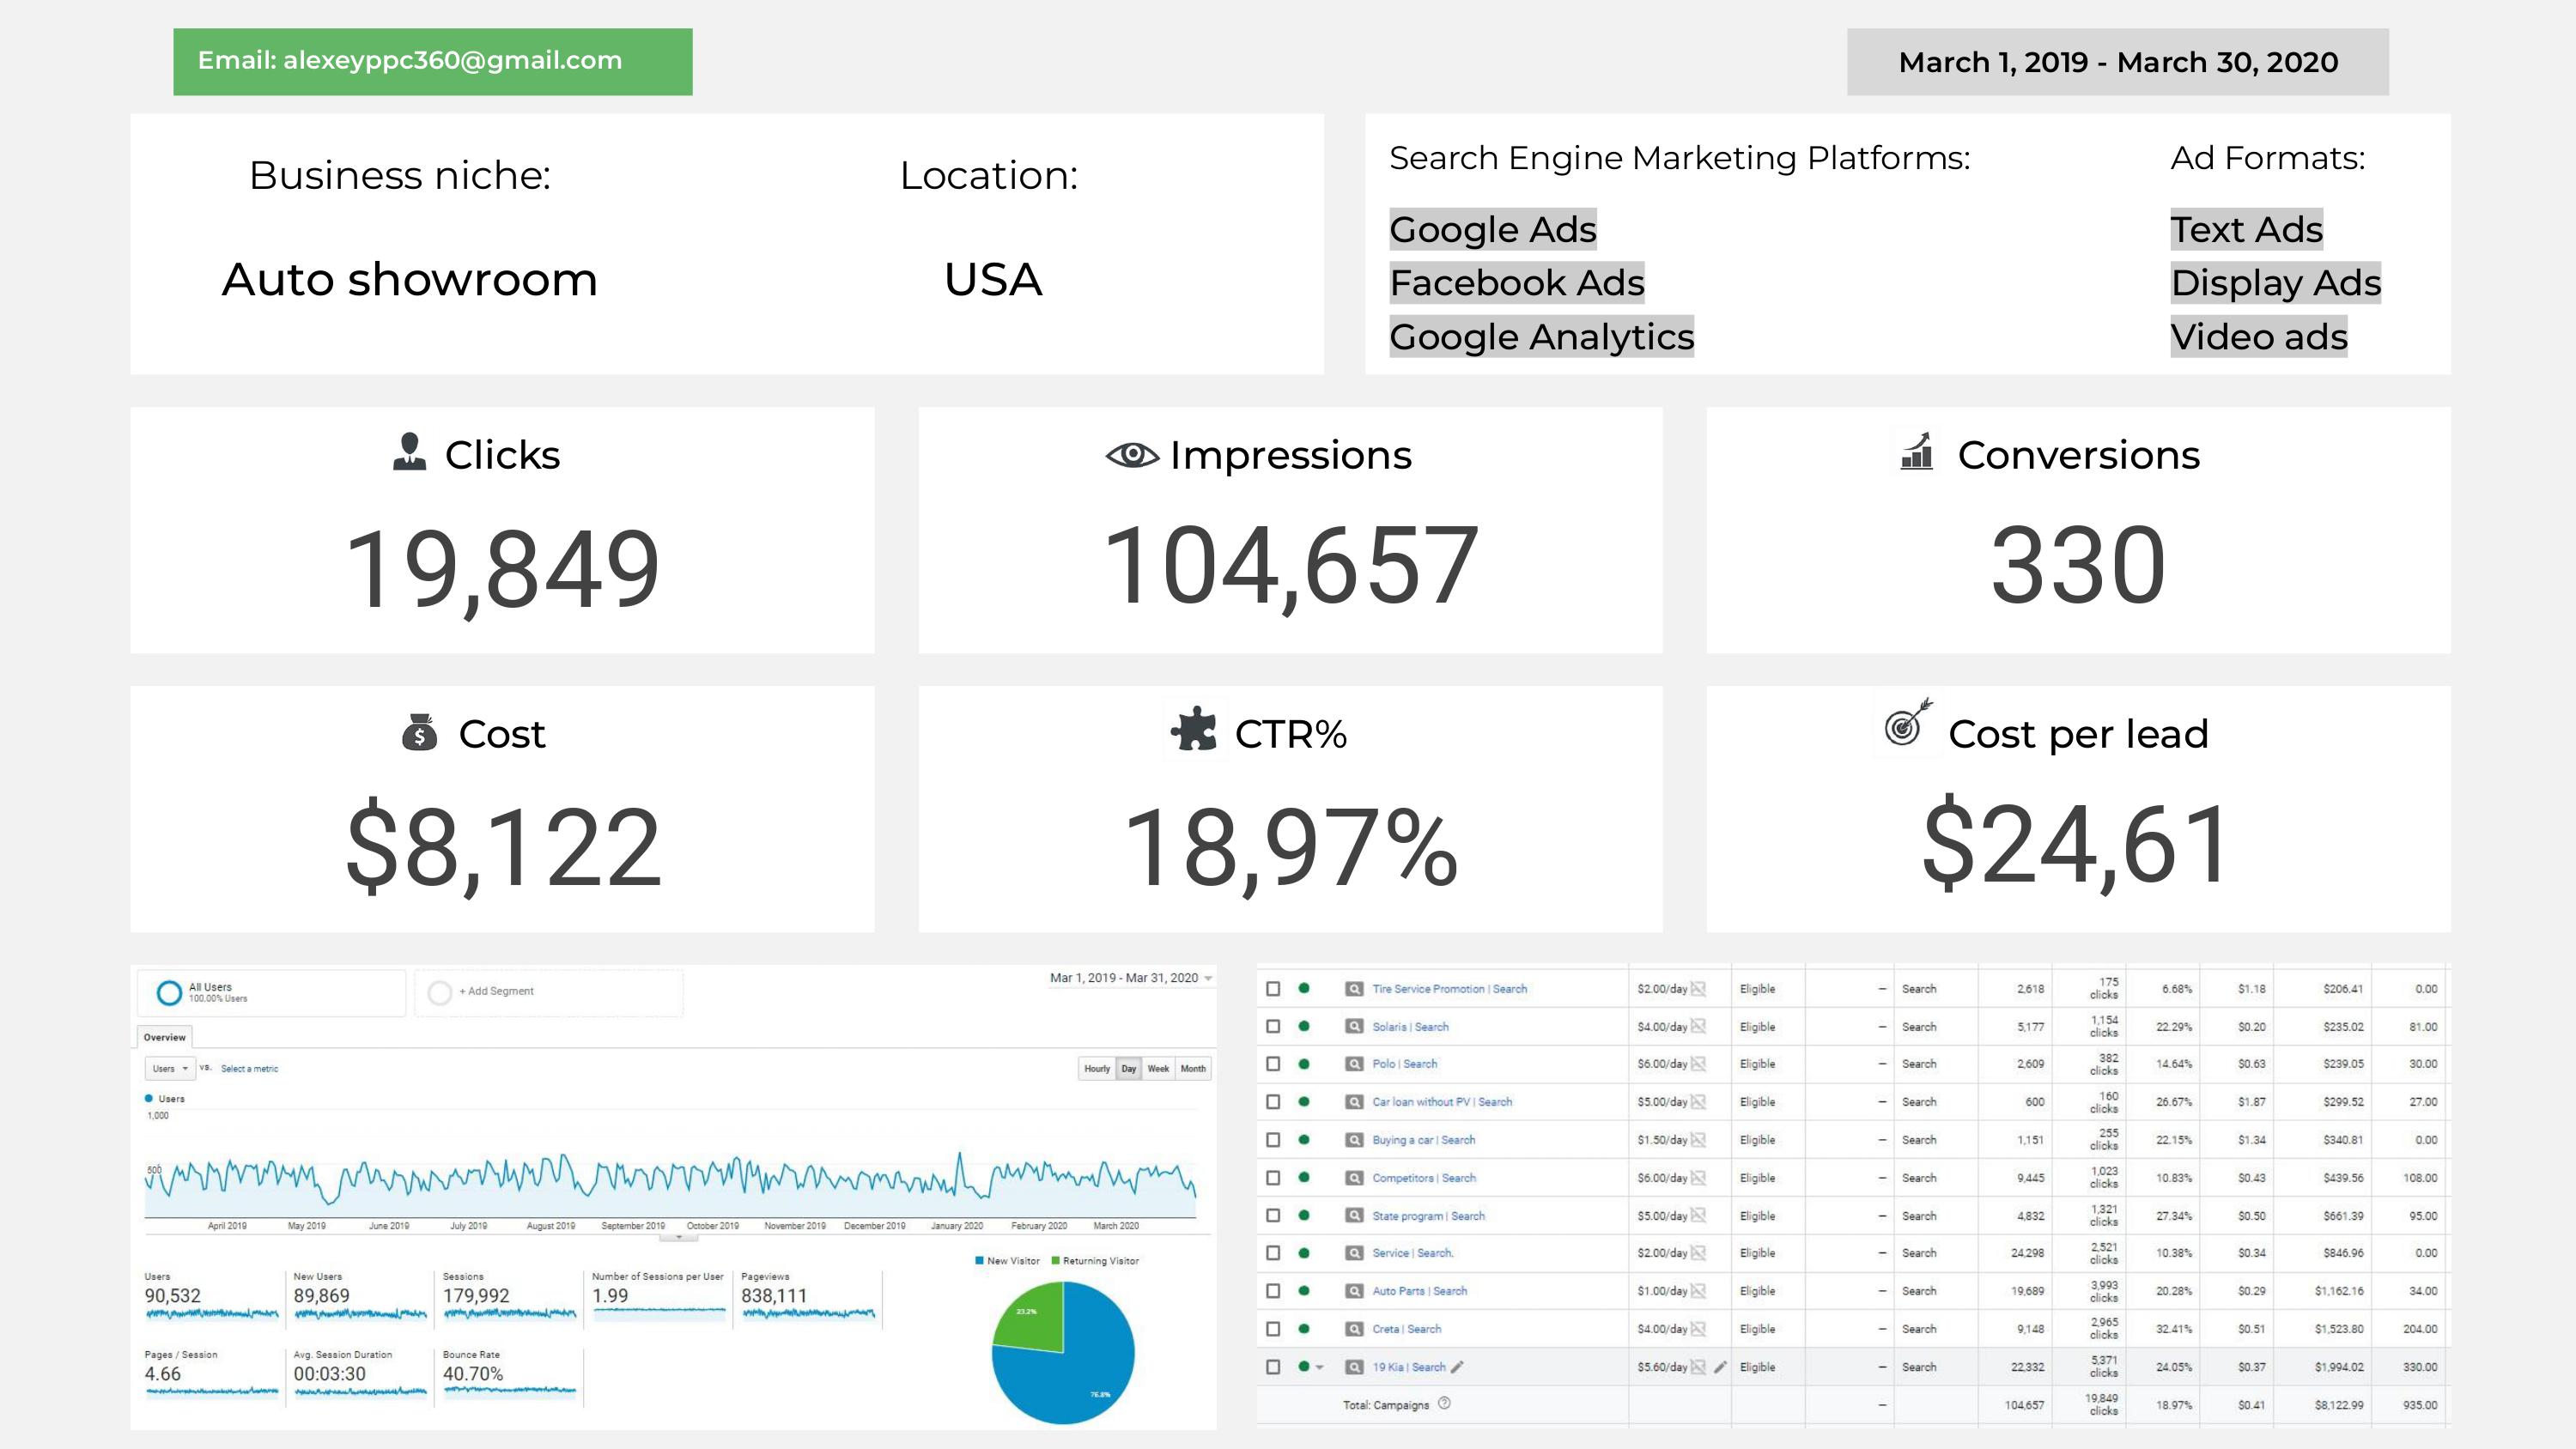Select the Competitors | Search row checkbox
This screenshot has height=1449, width=2576.
[x=1273, y=1178]
